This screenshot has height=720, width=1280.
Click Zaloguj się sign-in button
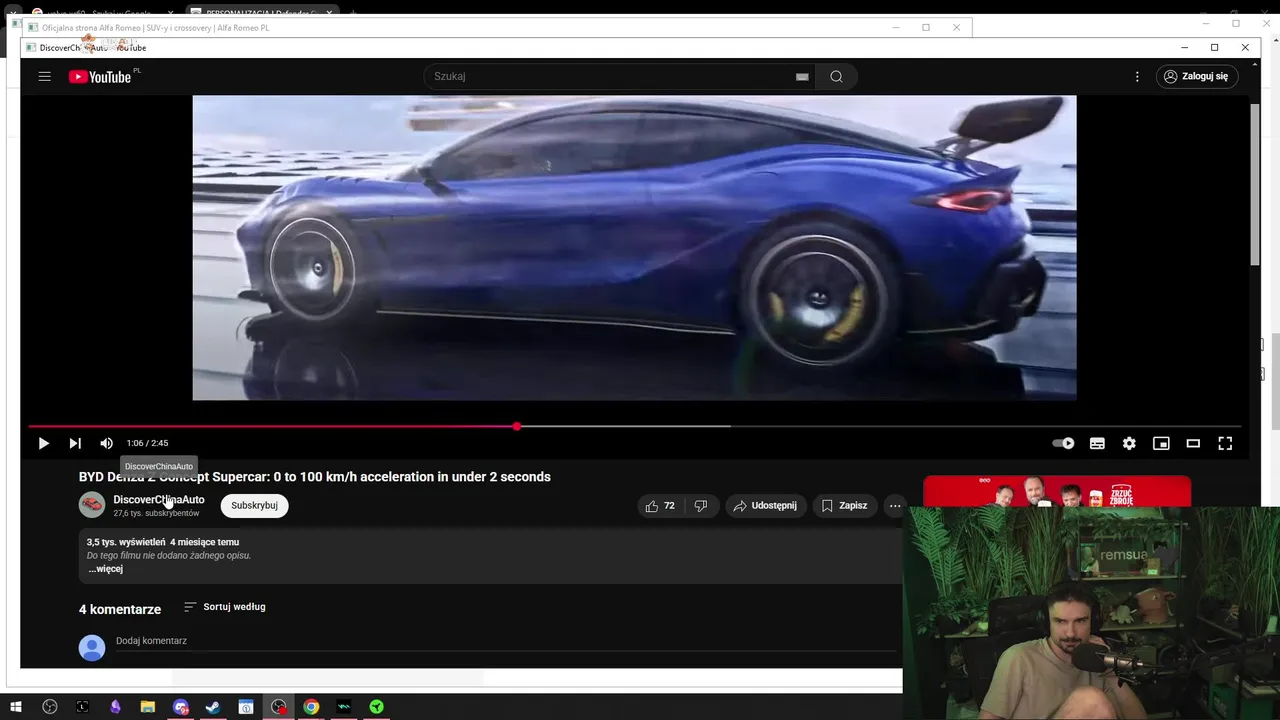[x=1197, y=76]
